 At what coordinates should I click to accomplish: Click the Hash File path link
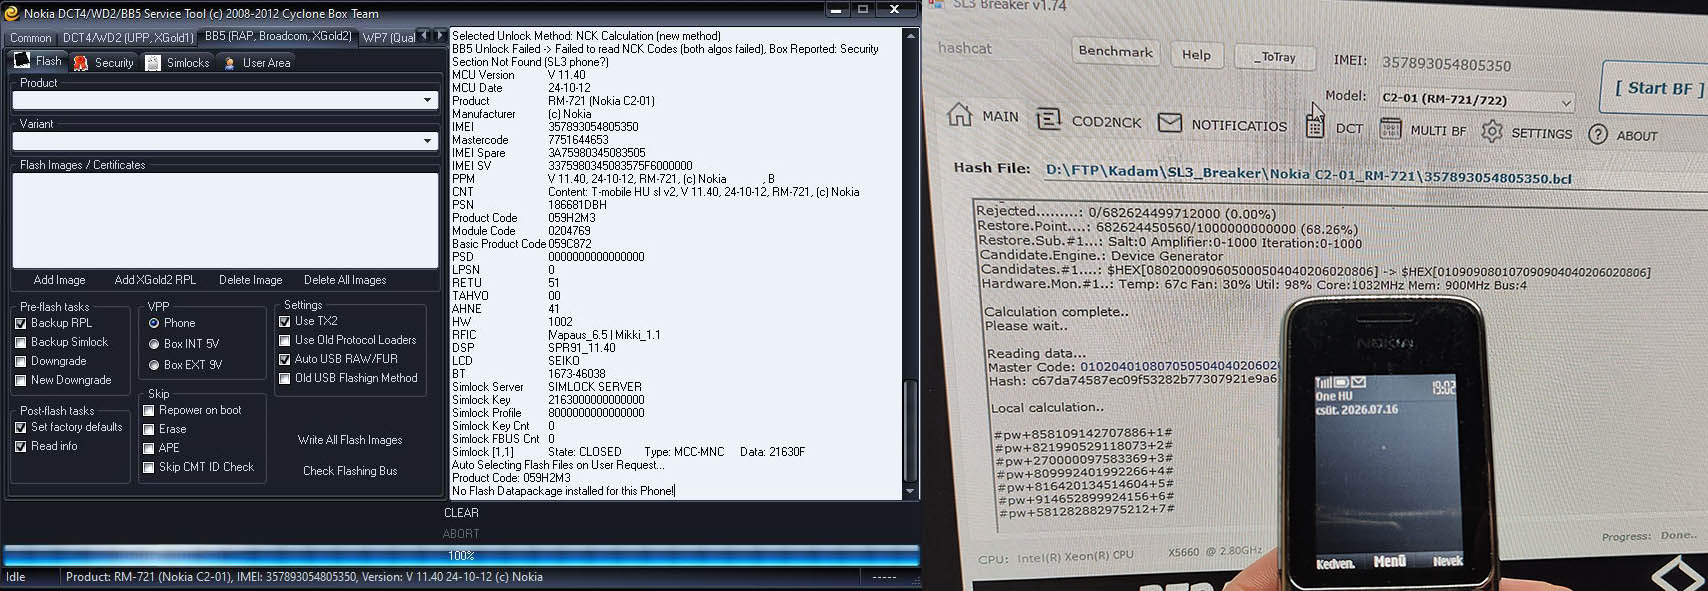tap(1308, 174)
